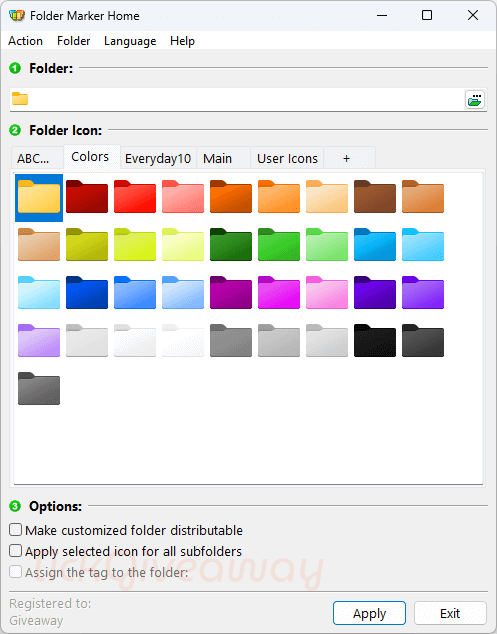Open the User Icons tab
The width and height of the screenshot is (497, 634).
(287, 158)
